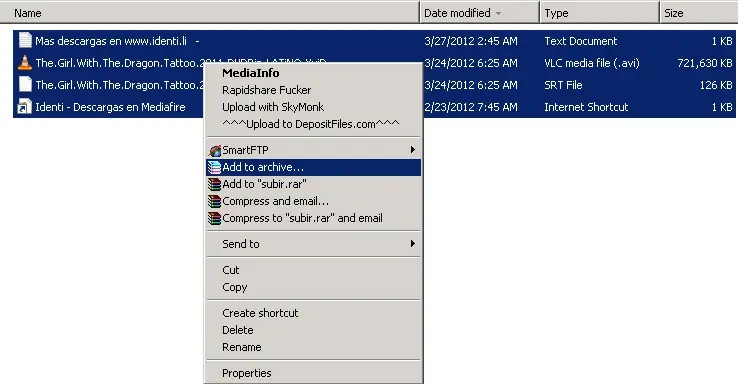Click the shortcut icon beside Identi - Descargas en Mediafire
This screenshot has height=384, width=739.
point(25,107)
